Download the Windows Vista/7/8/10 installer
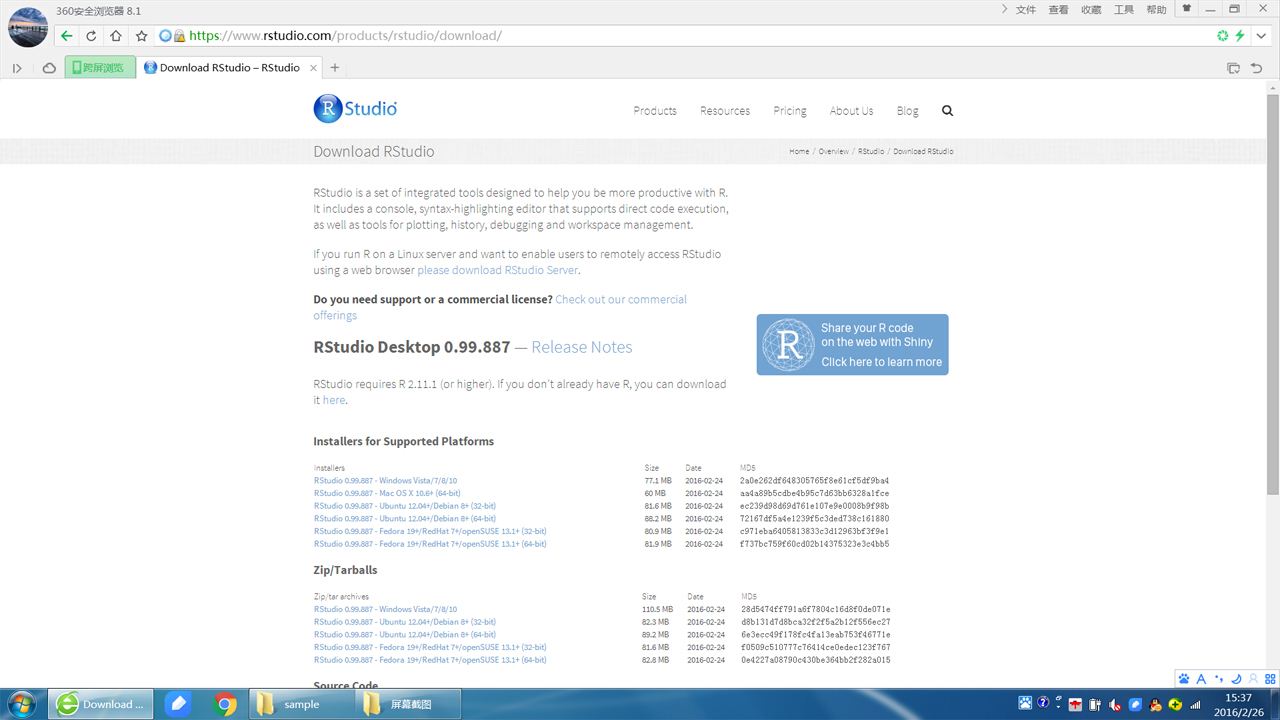The height and width of the screenshot is (720, 1280). (385, 481)
